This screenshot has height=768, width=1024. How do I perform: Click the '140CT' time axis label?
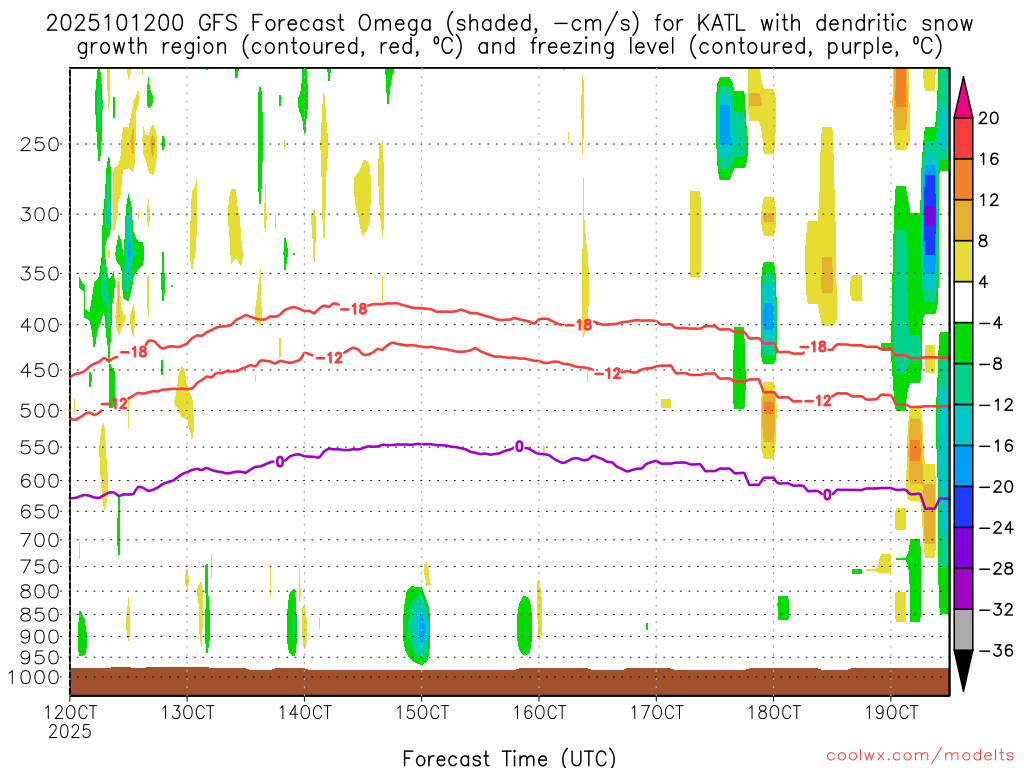(x=304, y=712)
